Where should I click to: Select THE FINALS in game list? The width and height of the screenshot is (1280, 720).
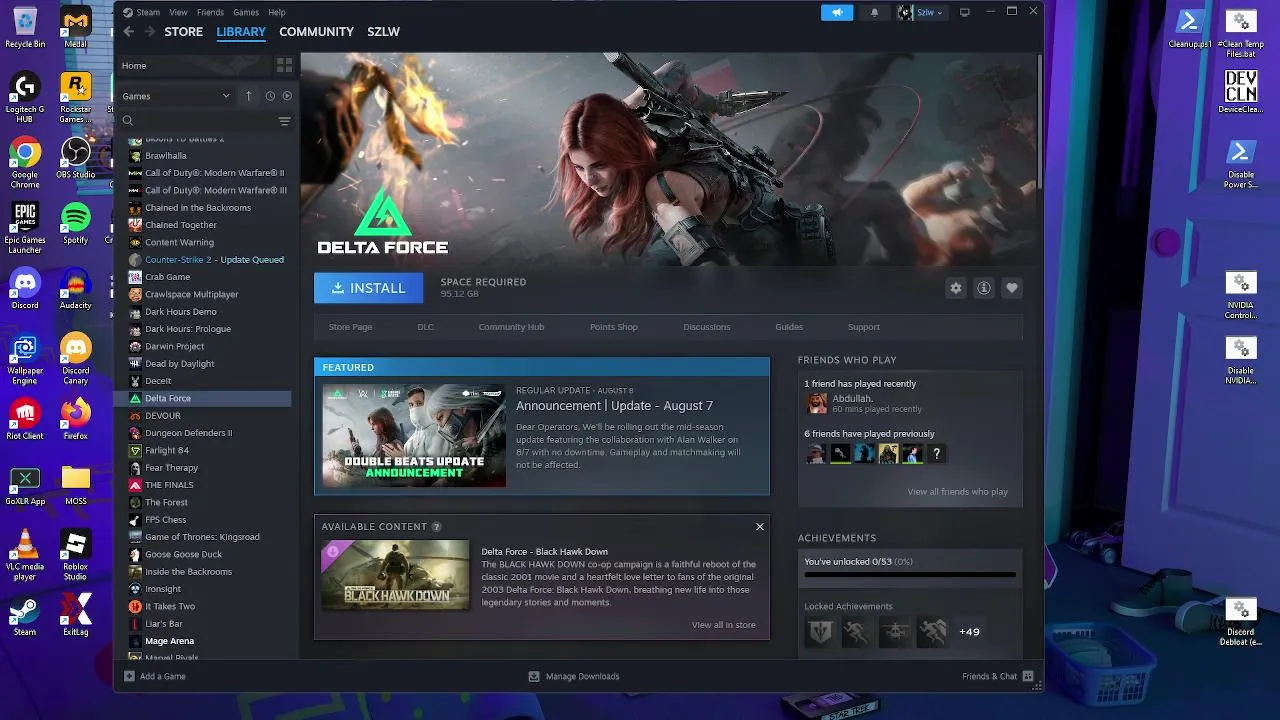168,485
